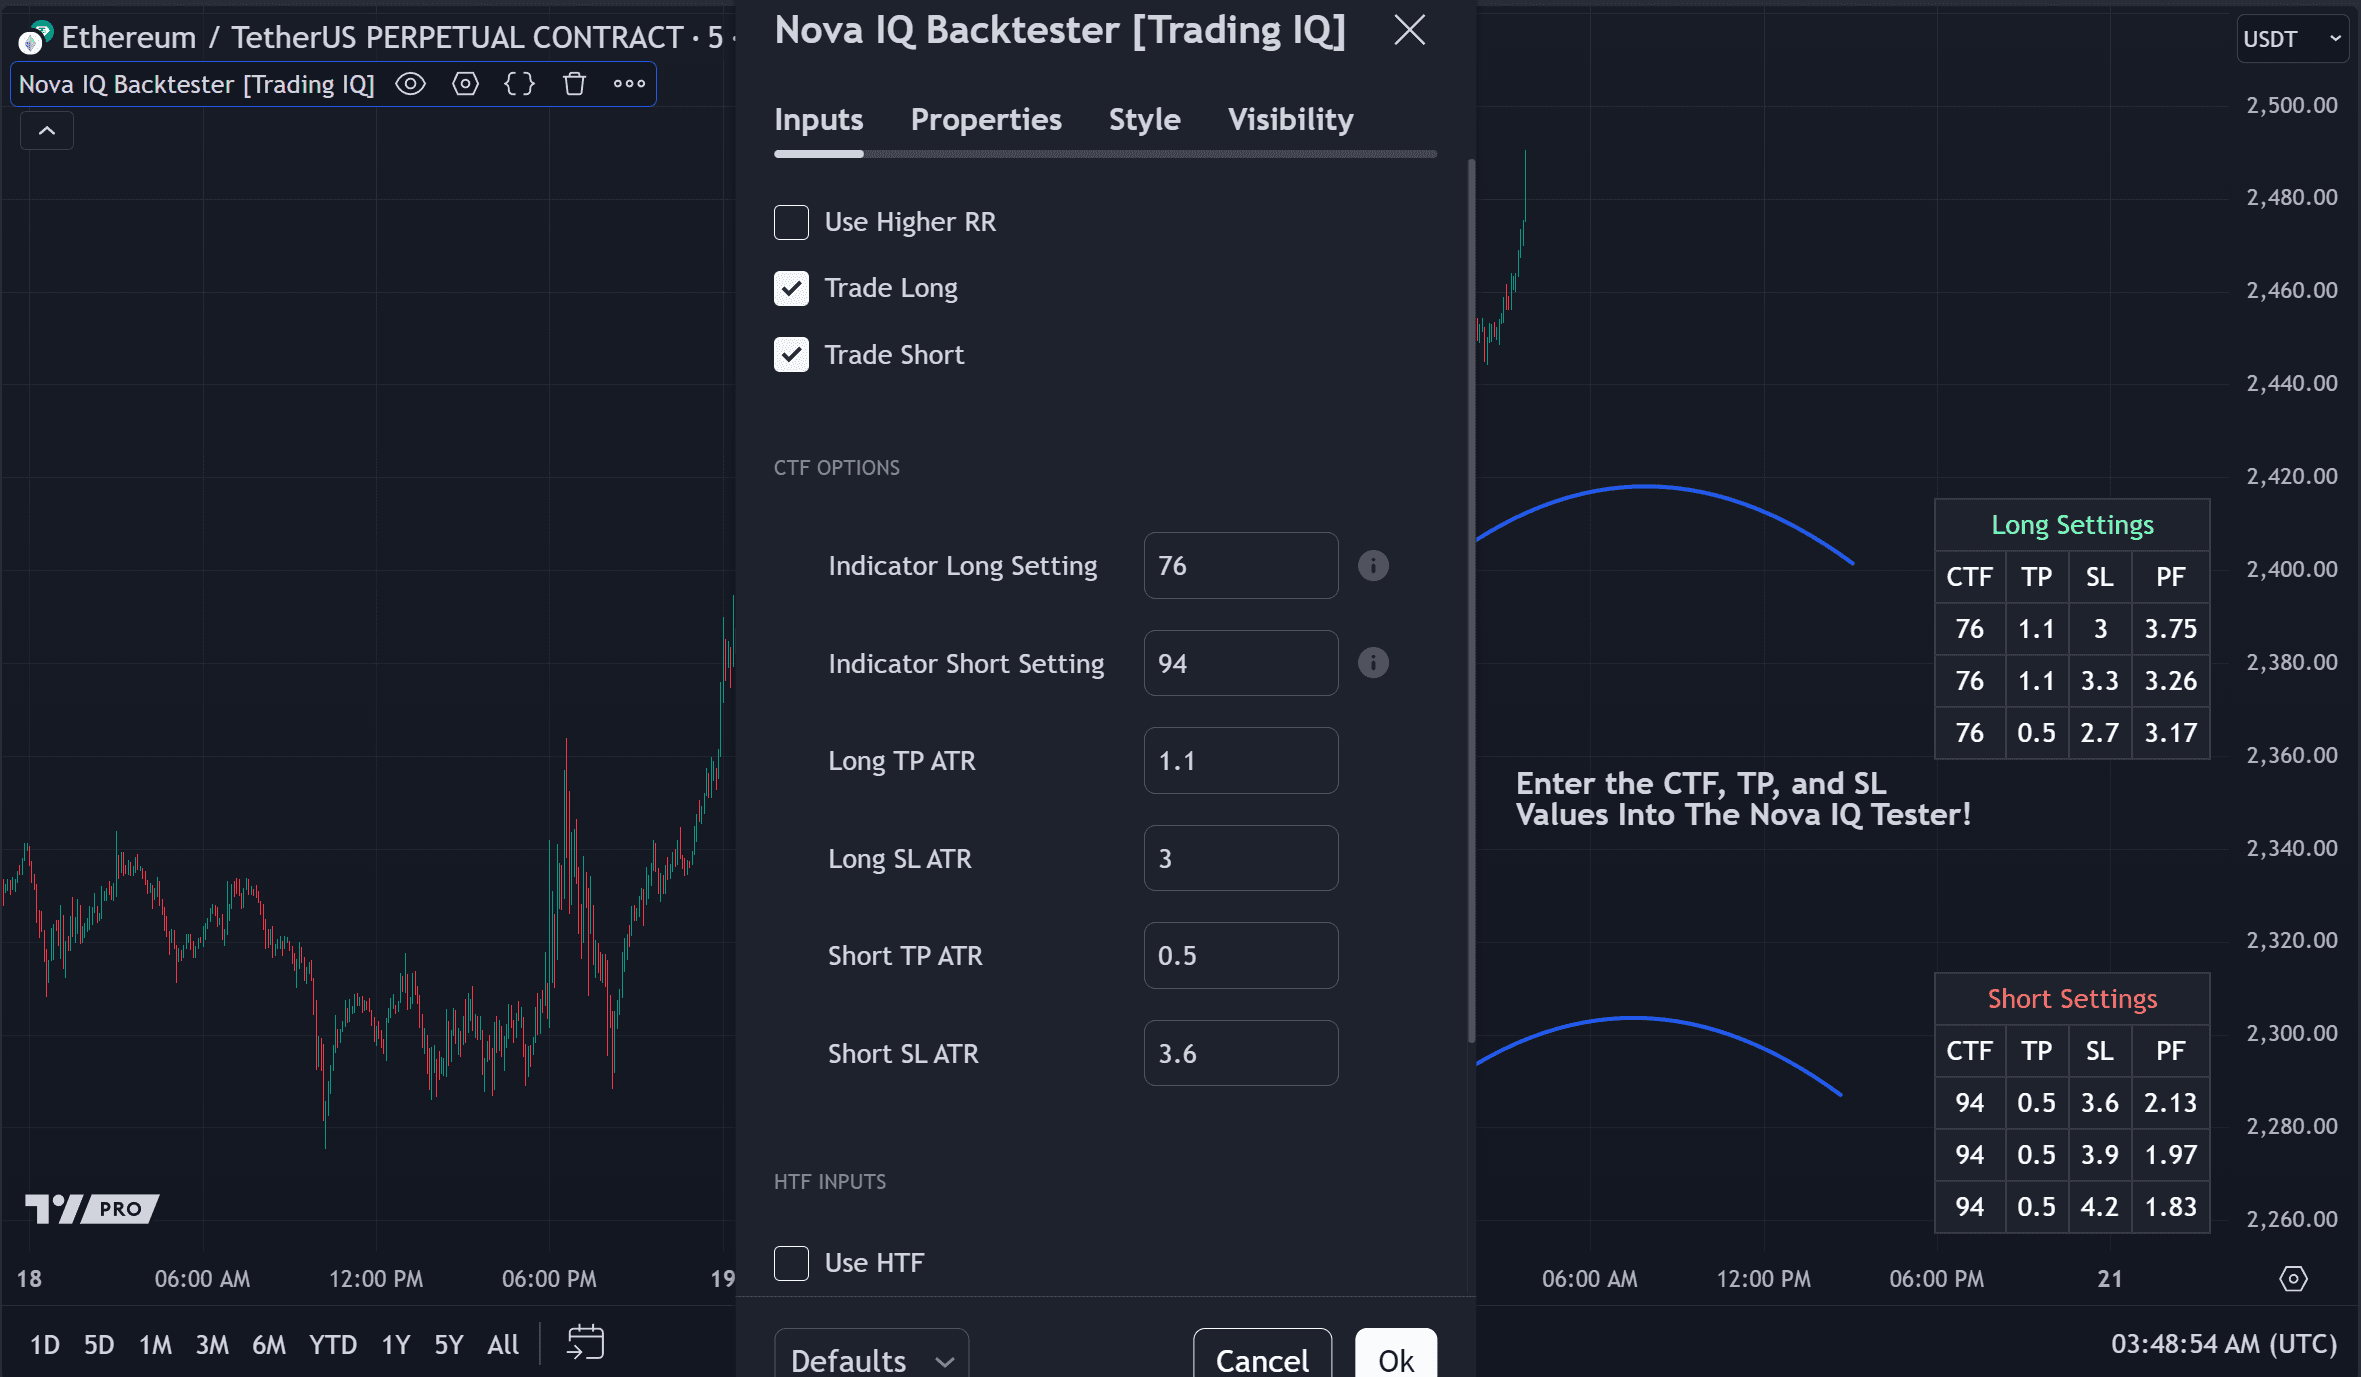Click Ethereum / TetherUS symbol title
This screenshot has width=2361, height=1377.
(x=372, y=38)
